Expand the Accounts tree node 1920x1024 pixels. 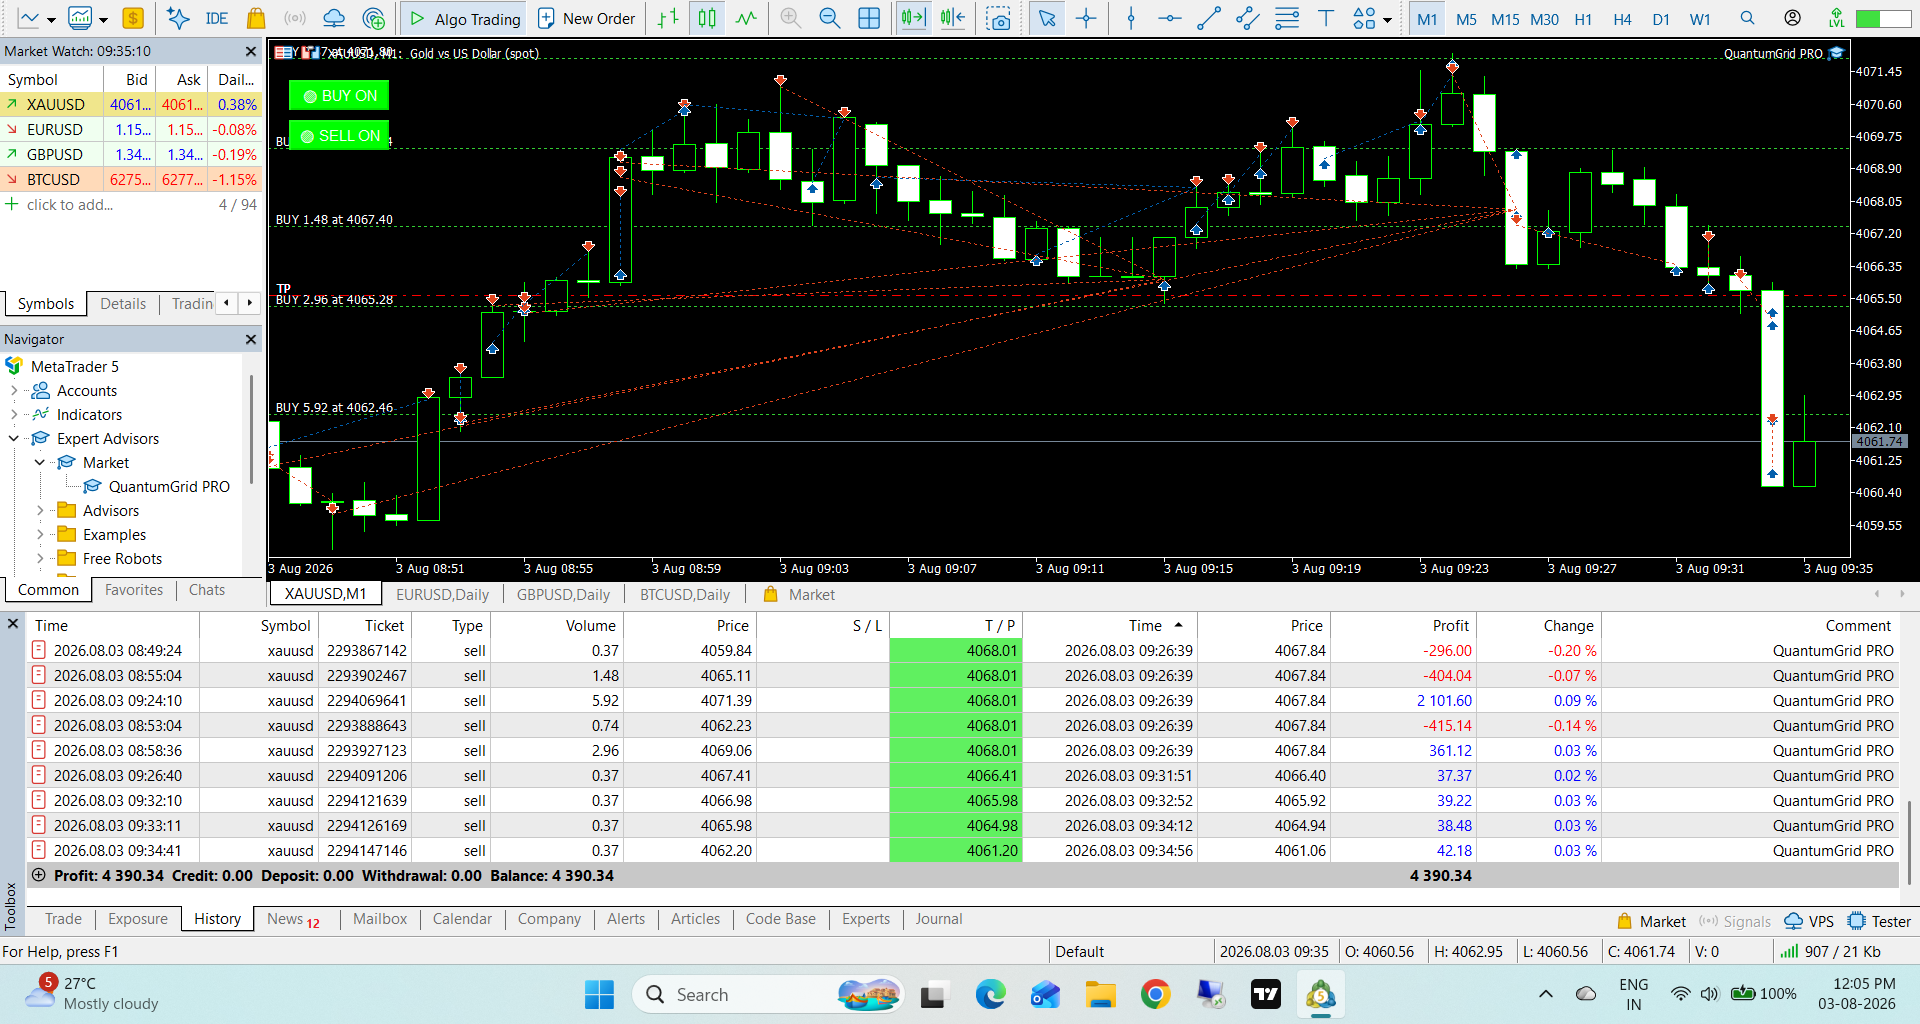pos(14,391)
